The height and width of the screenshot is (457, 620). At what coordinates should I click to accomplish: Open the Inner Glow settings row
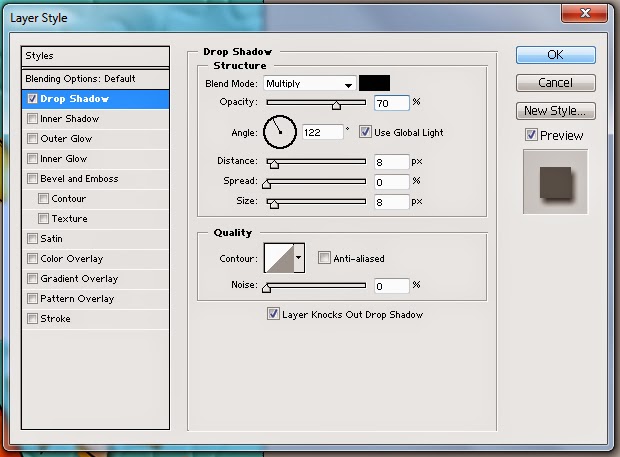pos(96,159)
